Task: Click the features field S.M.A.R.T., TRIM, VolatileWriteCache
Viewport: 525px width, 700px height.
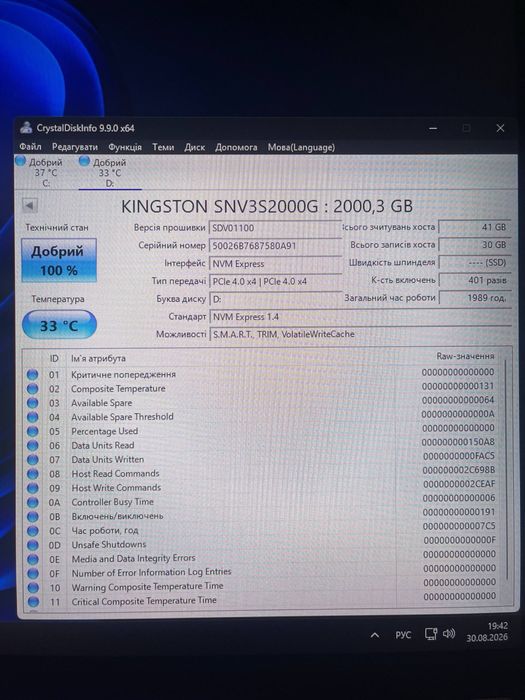Action: click(x=360, y=334)
